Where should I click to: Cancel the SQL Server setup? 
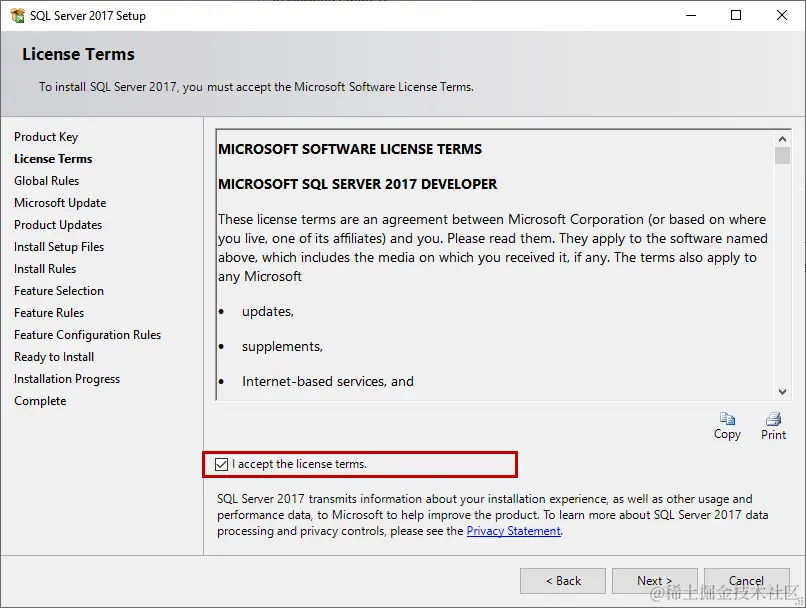coord(746,581)
